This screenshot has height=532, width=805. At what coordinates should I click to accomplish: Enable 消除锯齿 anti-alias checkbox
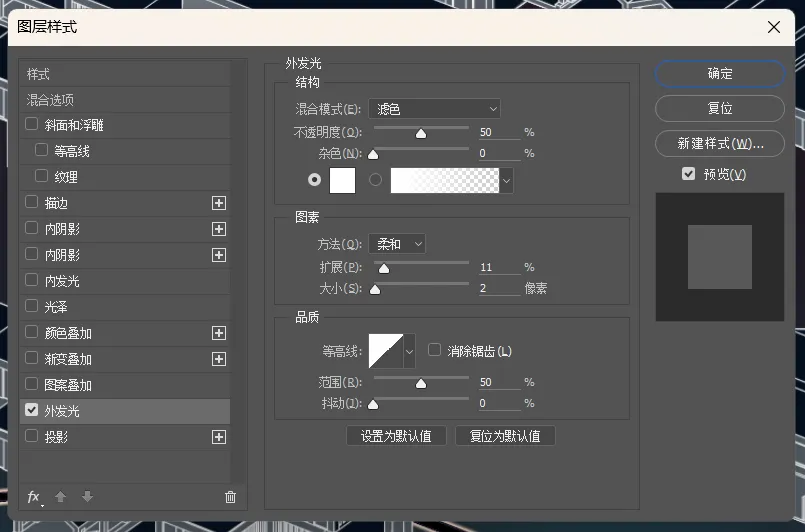click(435, 350)
